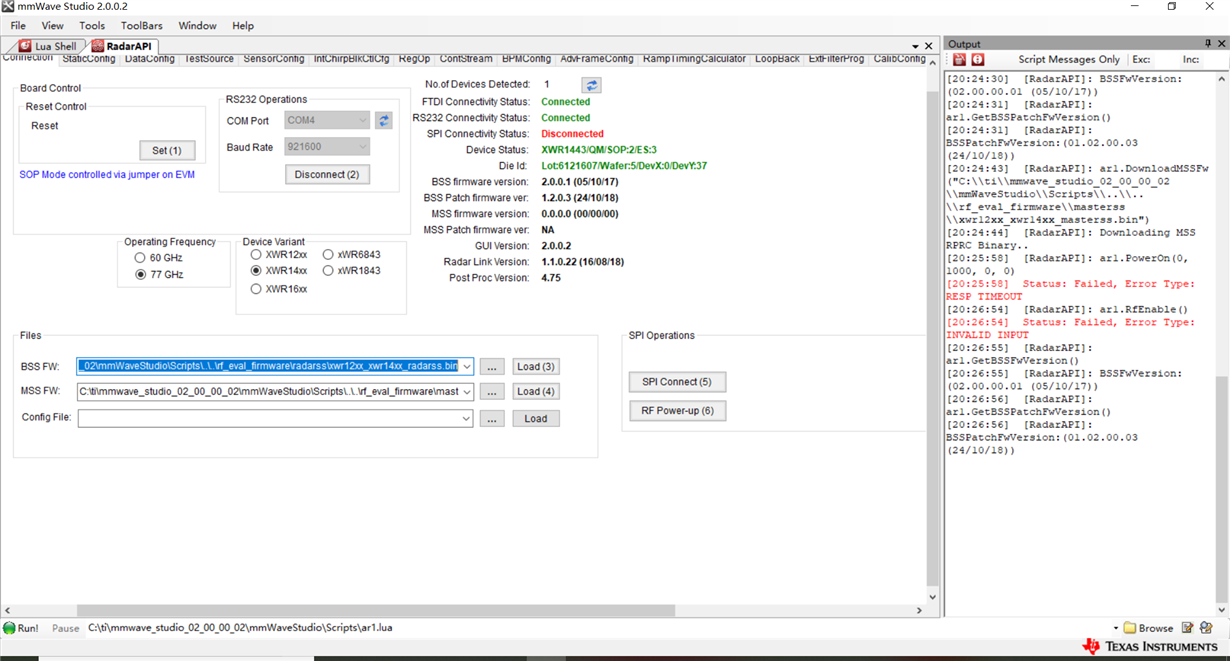Refresh the number of devices detected

point(592,85)
